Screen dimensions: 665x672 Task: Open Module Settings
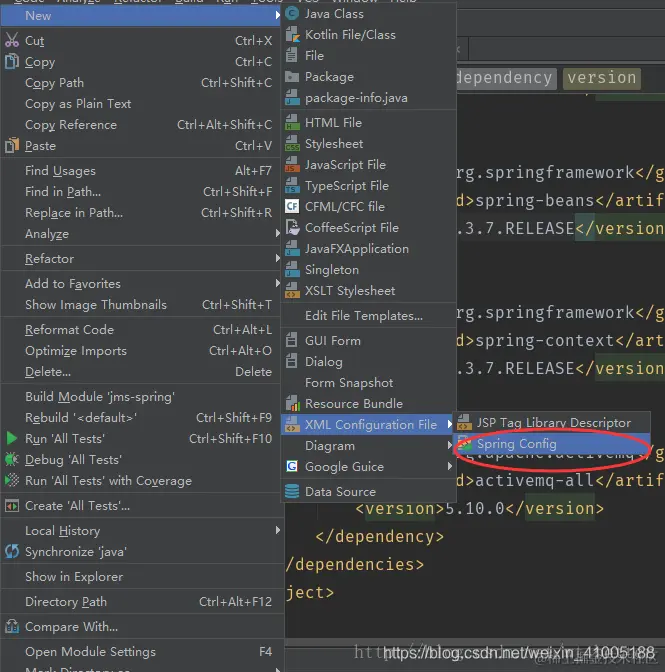[x=141, y=652]
